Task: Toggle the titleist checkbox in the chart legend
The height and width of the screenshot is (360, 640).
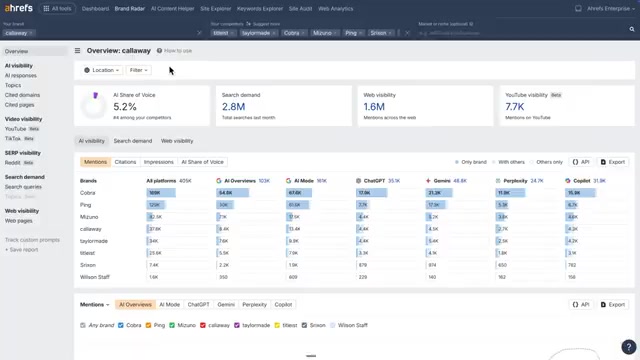Action: pyautogui.click(x=277, y=325)
